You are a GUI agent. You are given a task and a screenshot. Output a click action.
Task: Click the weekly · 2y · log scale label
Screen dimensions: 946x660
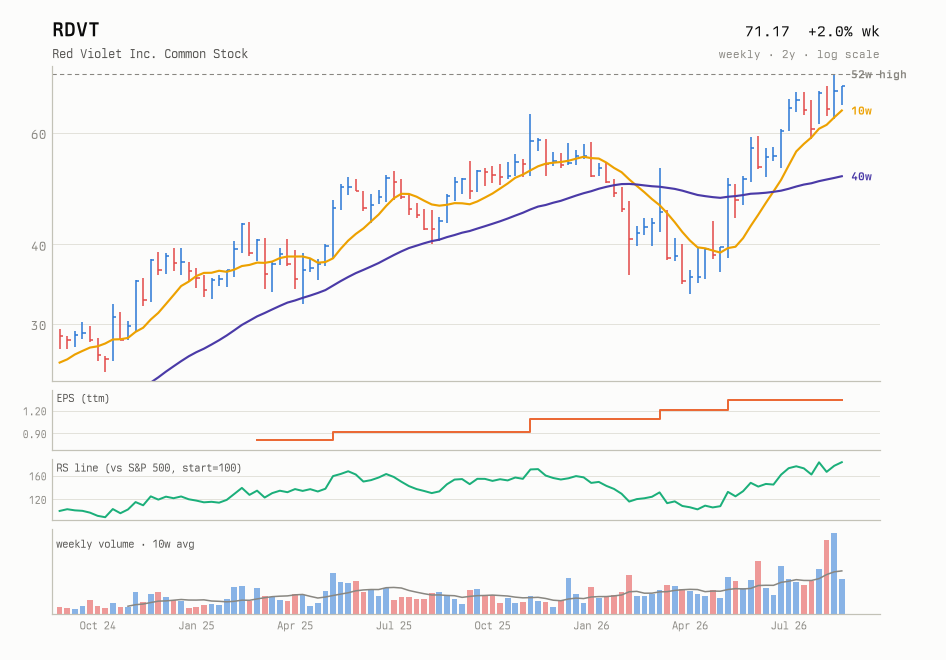[798, 54]
